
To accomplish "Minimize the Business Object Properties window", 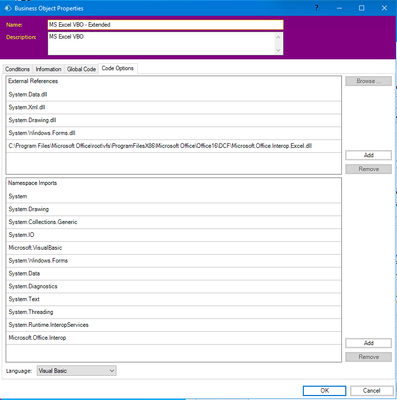I will 339,8.
